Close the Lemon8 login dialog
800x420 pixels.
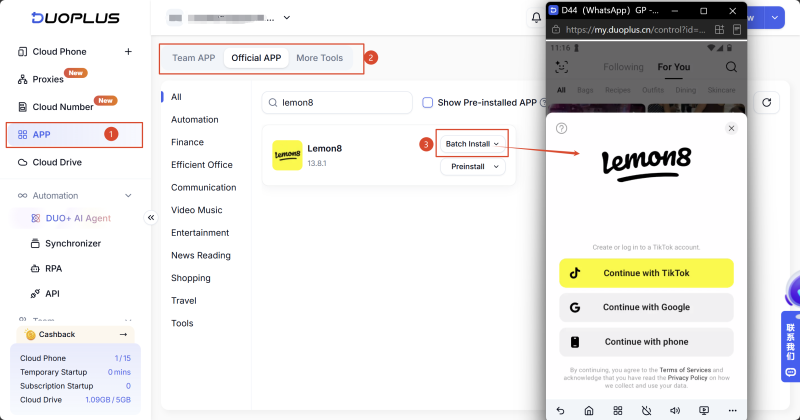[731, 128]
